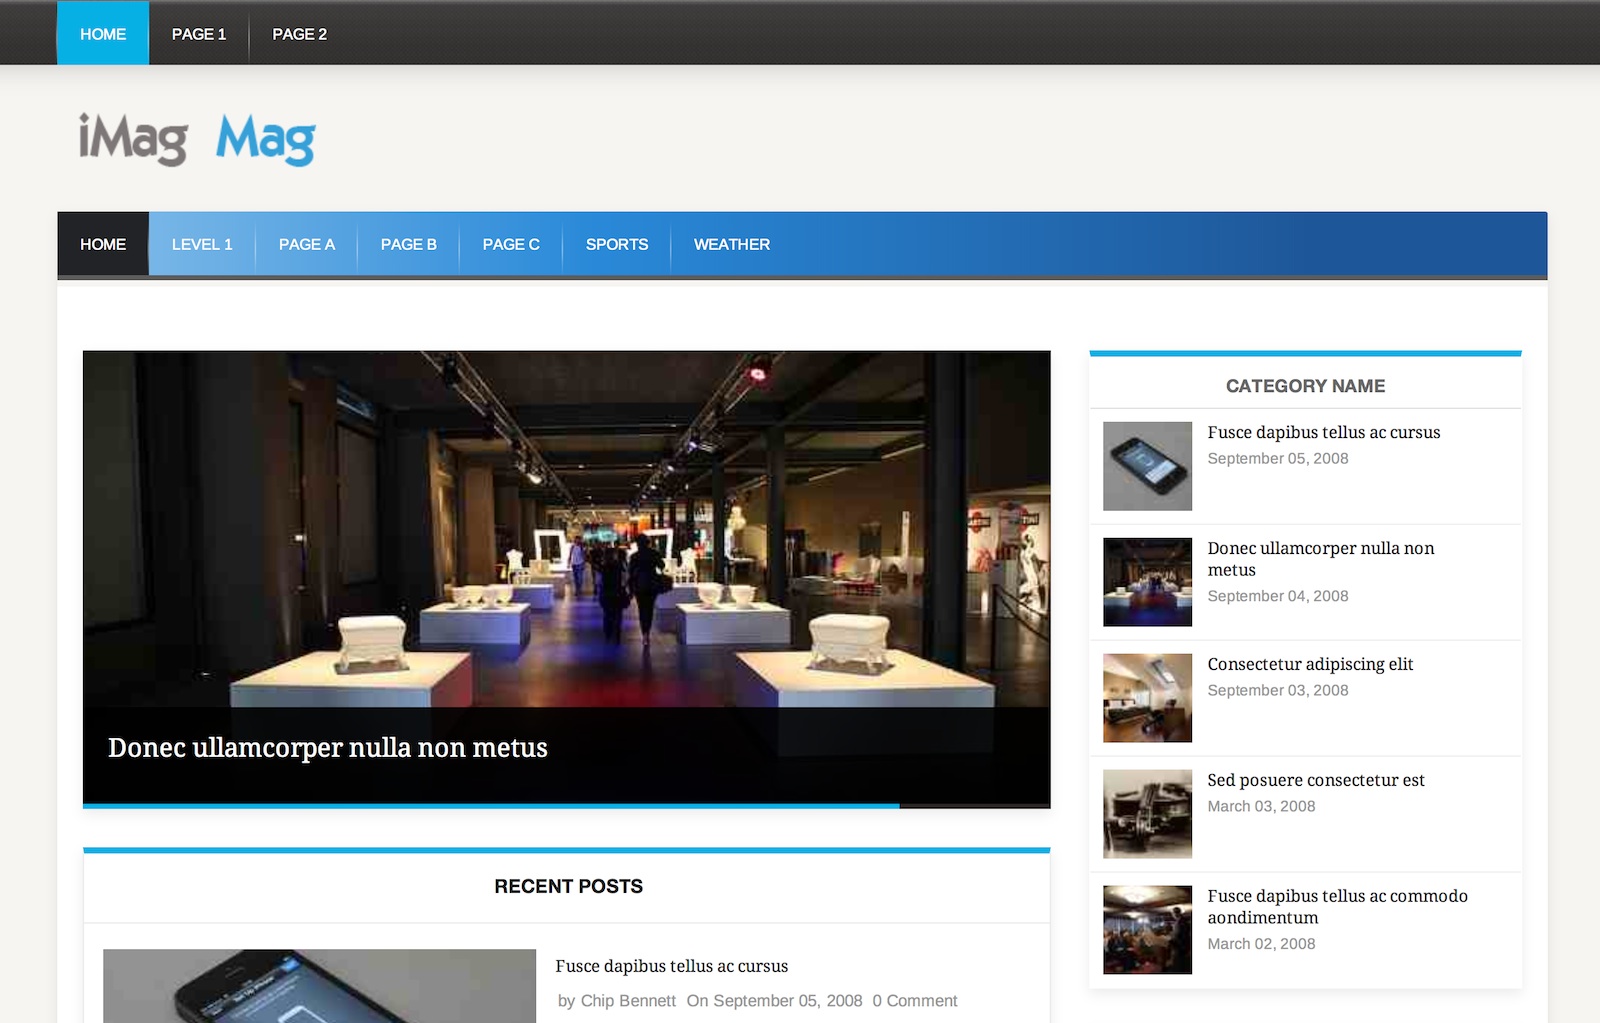Click the featured slider exhibition image
1600x1023 pixels.
pos(566,528)
